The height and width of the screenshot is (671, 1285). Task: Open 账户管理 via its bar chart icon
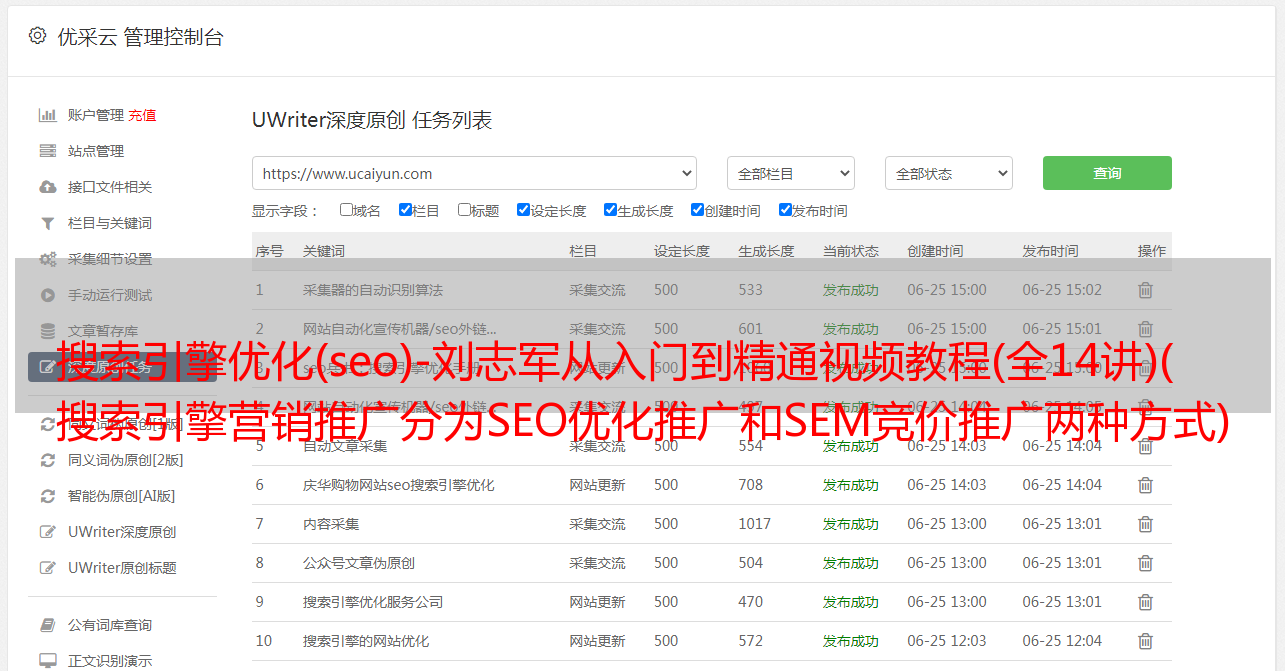47,115
